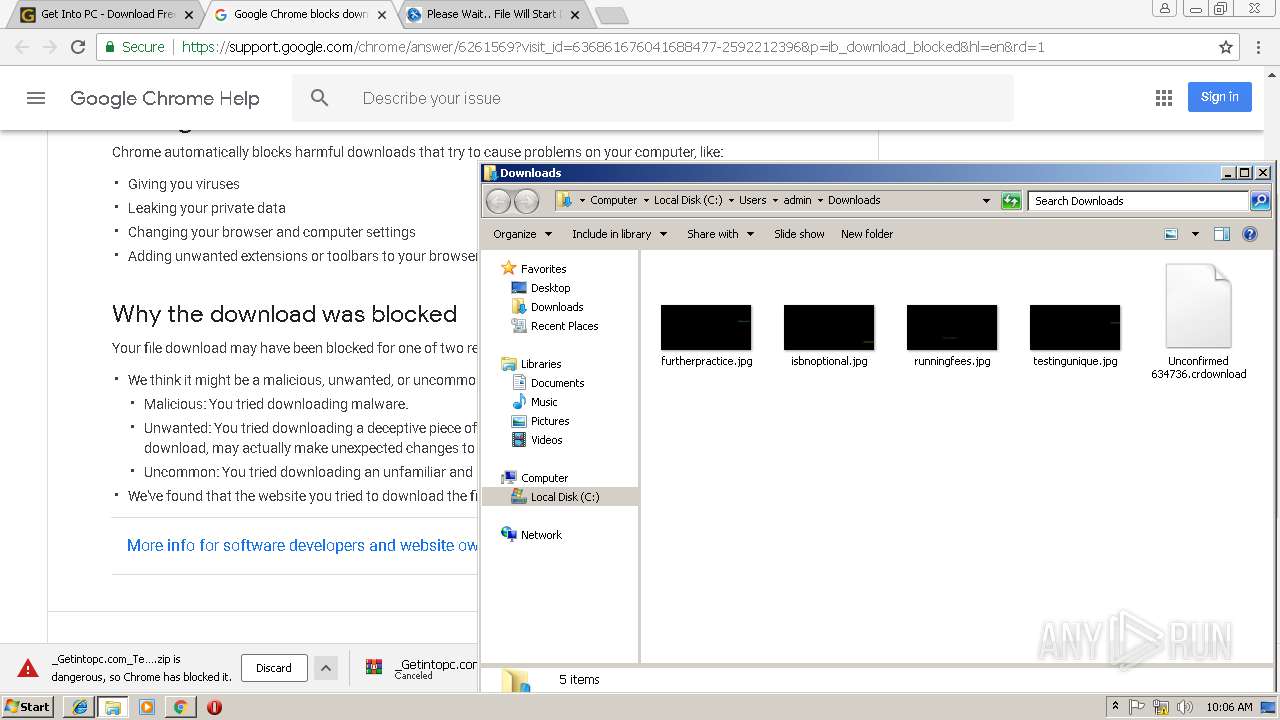Screen dimensions: 1280x720
Task: Open the Organize menu
Action: click(522, 234)
